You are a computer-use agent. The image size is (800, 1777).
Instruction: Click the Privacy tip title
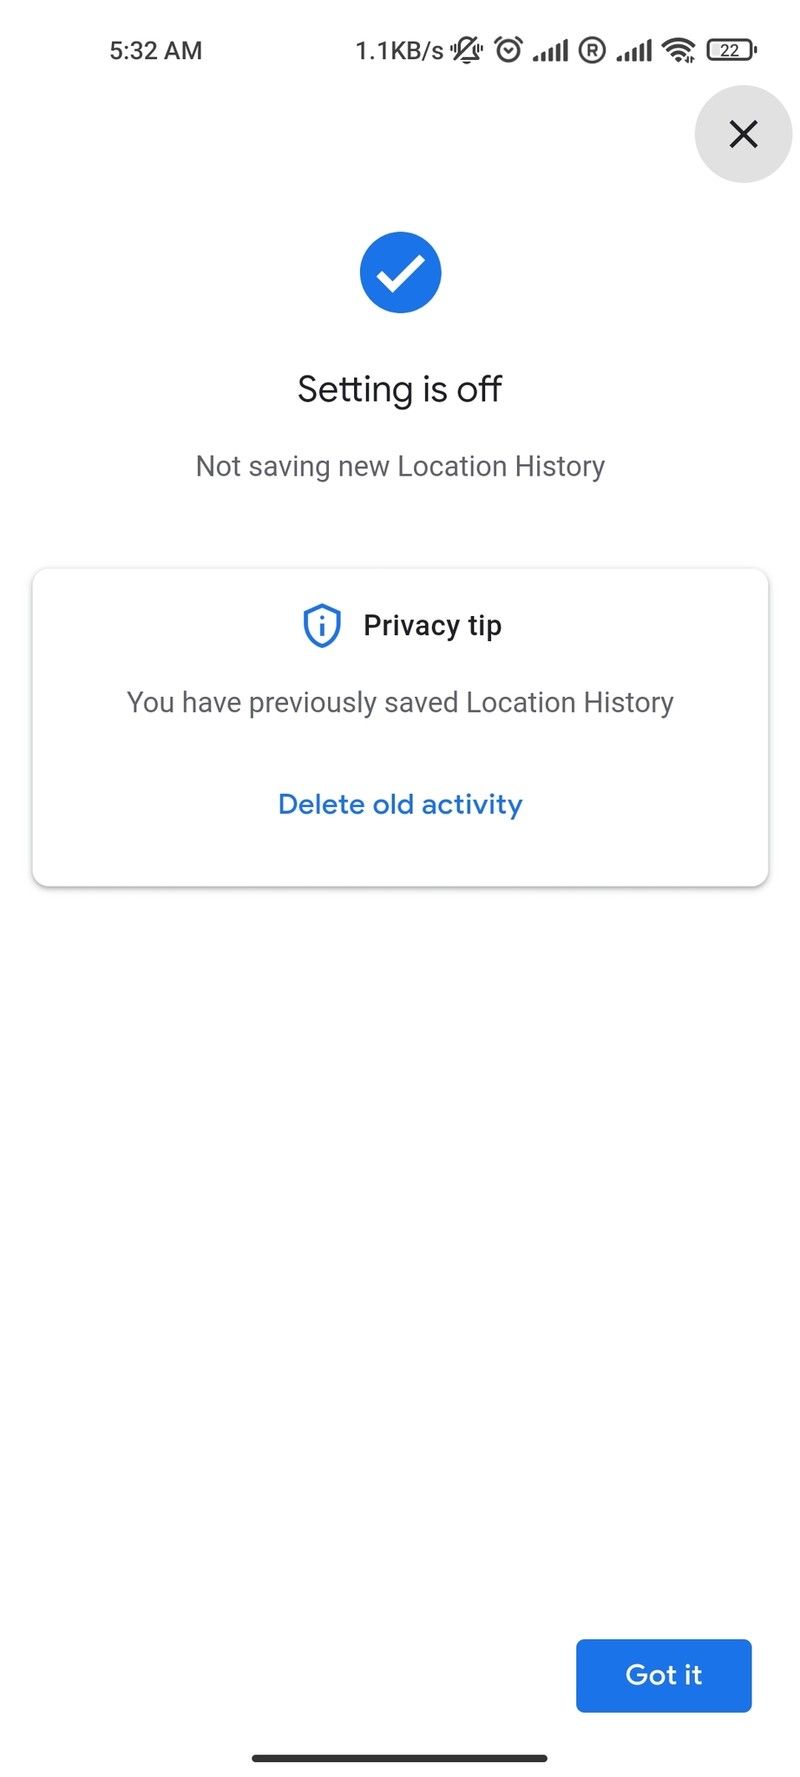coord(432,626)
